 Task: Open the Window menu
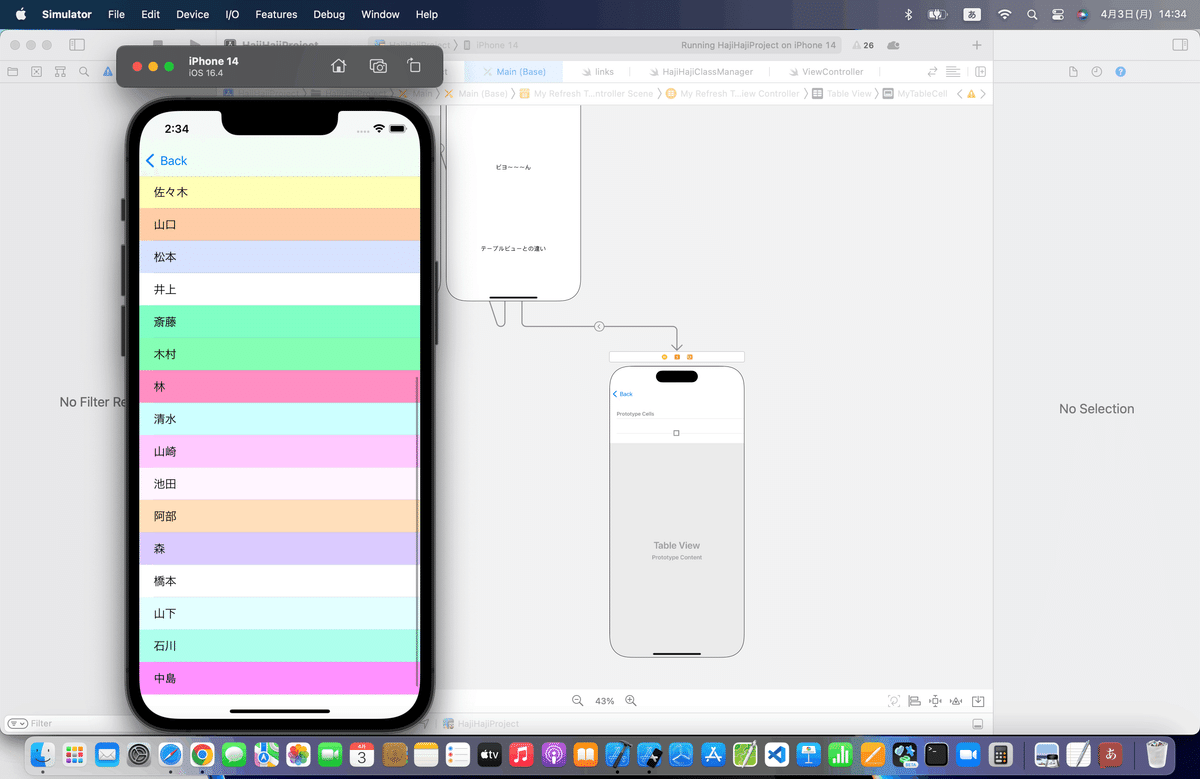click(x=380, y=15)
